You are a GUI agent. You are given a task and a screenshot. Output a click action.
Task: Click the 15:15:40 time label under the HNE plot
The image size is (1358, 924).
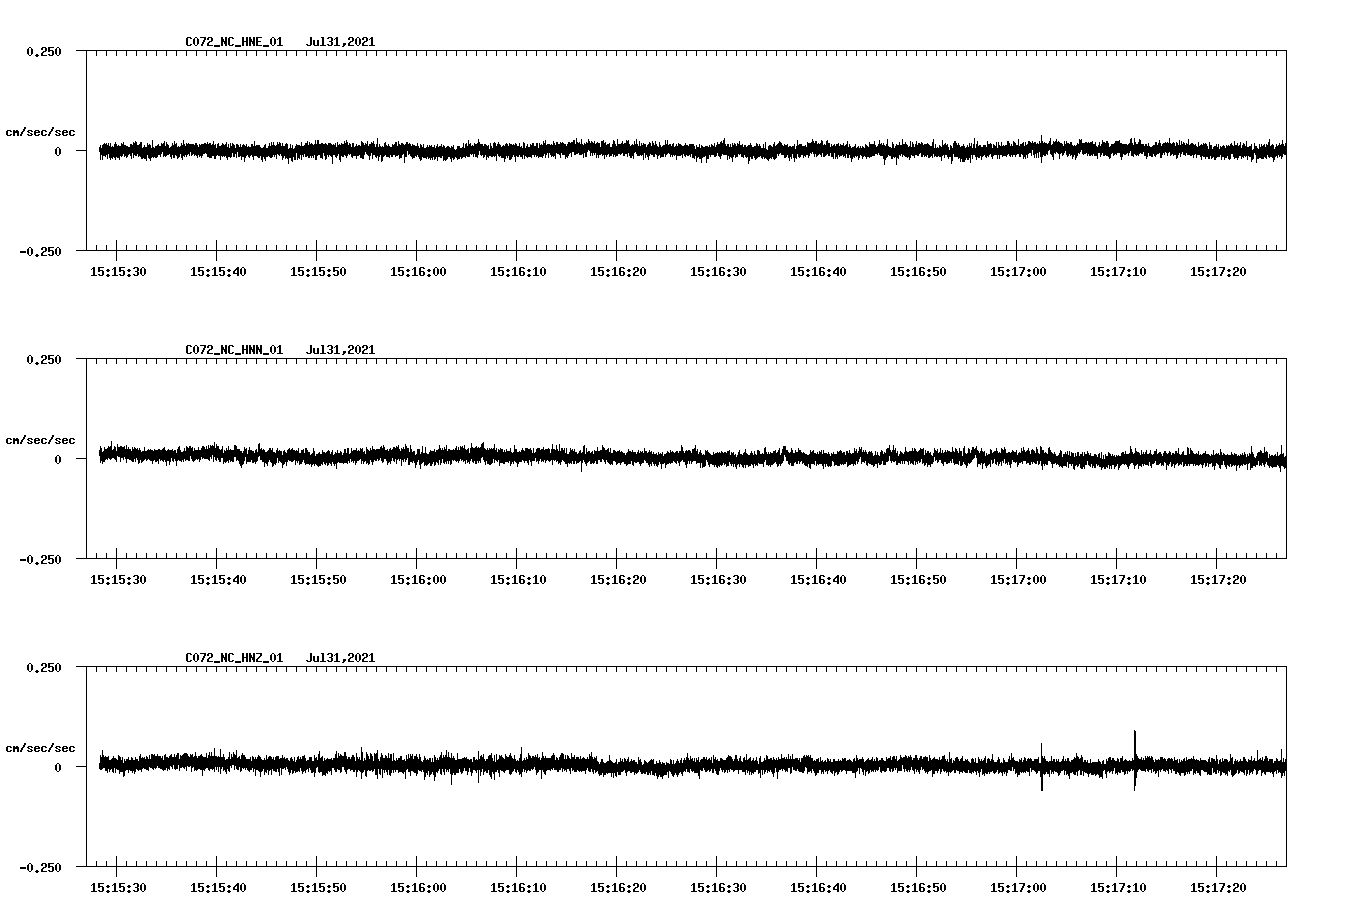(x=218, y=272)
